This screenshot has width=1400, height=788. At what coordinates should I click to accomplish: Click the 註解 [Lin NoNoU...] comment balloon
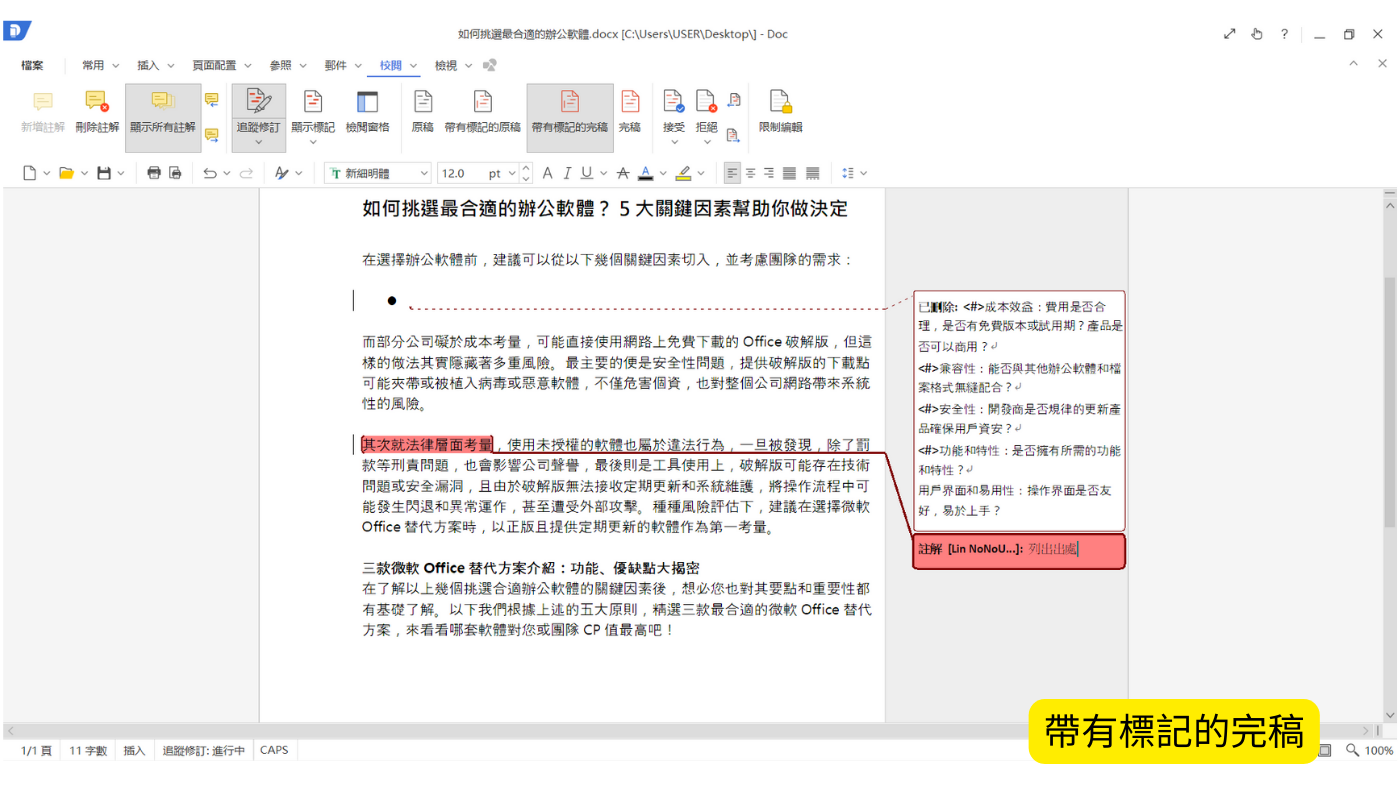point(1019,551)
